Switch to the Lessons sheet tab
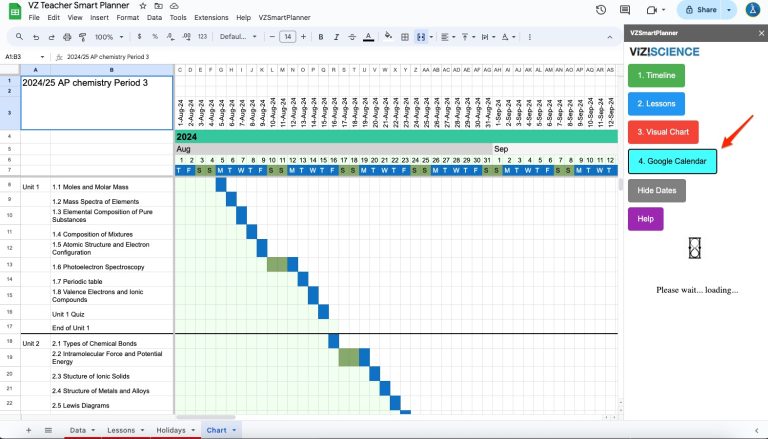 tap(121, 430)
